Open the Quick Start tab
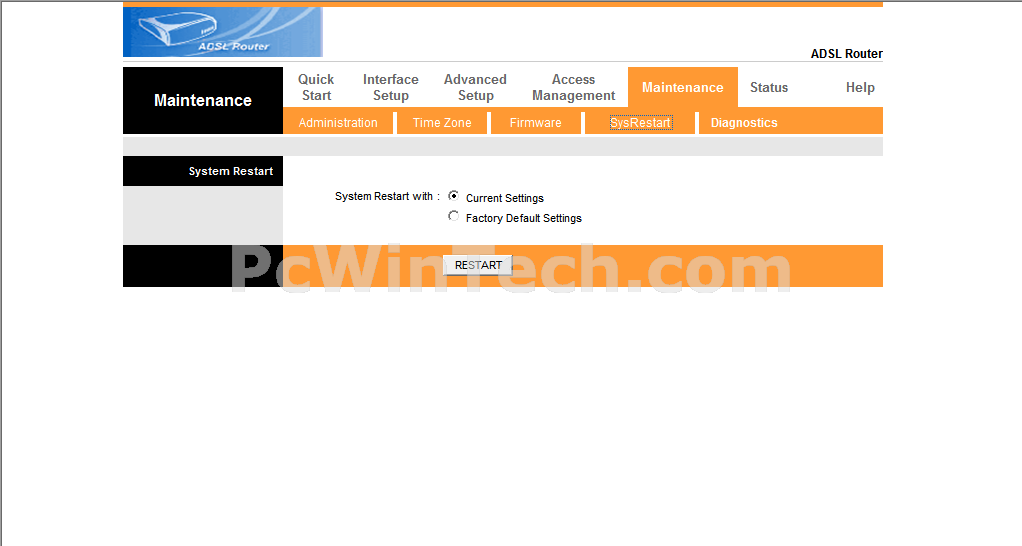This screenshot has width=1022, height=546. (x=316, y=87)
